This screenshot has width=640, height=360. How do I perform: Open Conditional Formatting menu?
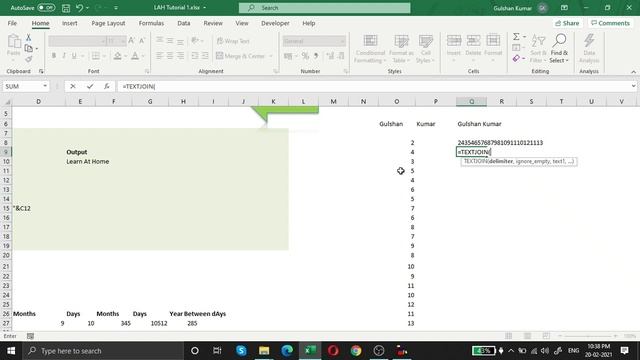pos(370,49)
